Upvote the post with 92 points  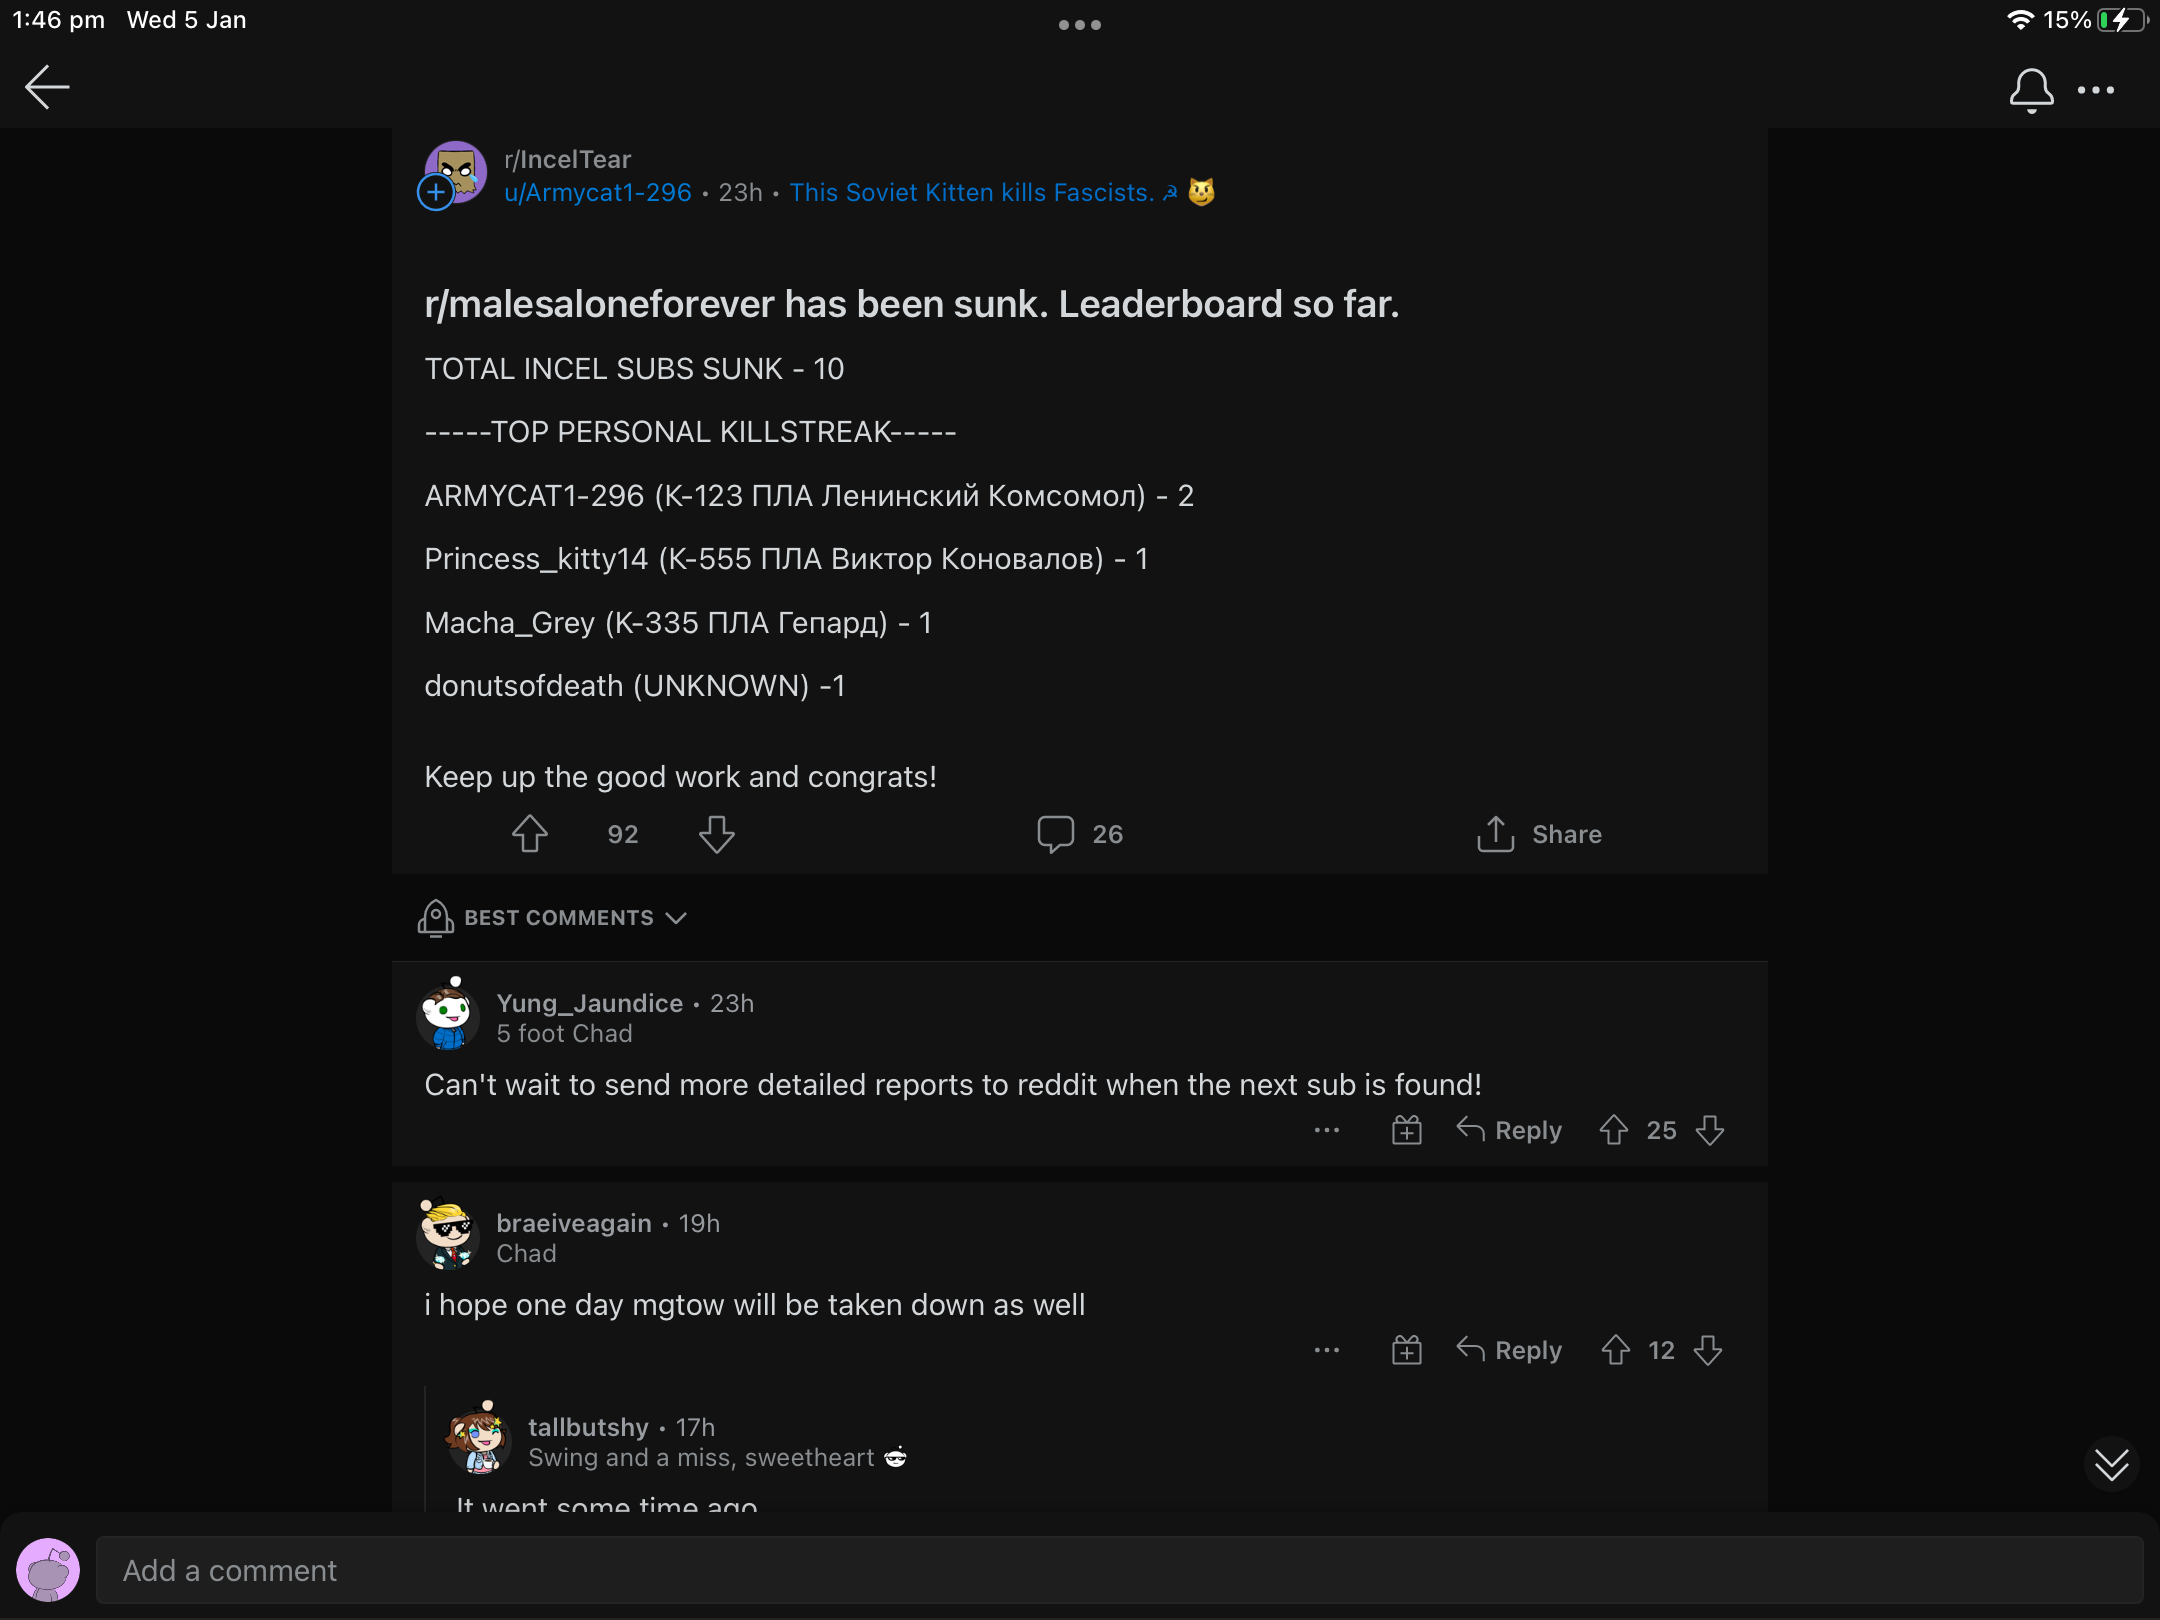[x=530, y=834]
